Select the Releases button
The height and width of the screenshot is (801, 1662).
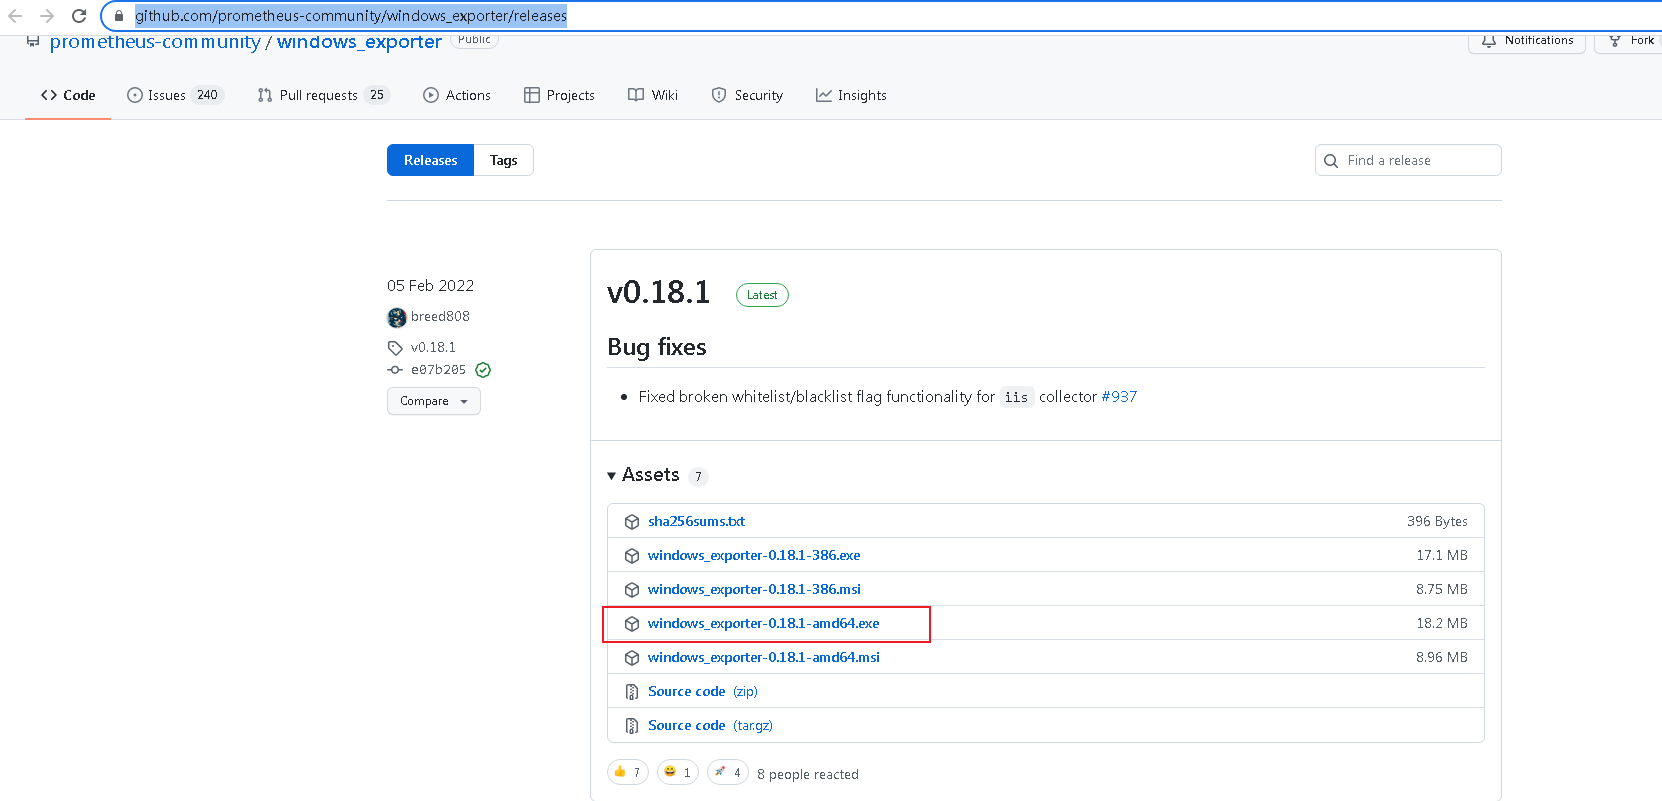pos(430,160)
